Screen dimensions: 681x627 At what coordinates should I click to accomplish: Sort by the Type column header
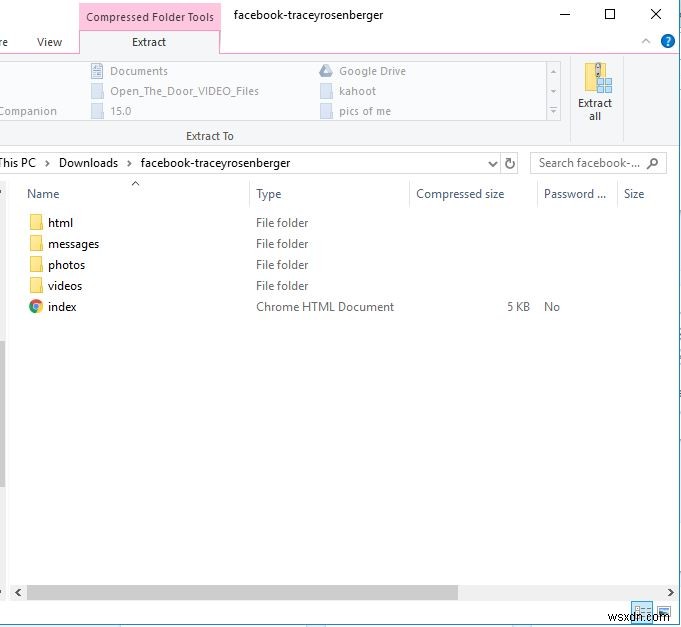268,194
